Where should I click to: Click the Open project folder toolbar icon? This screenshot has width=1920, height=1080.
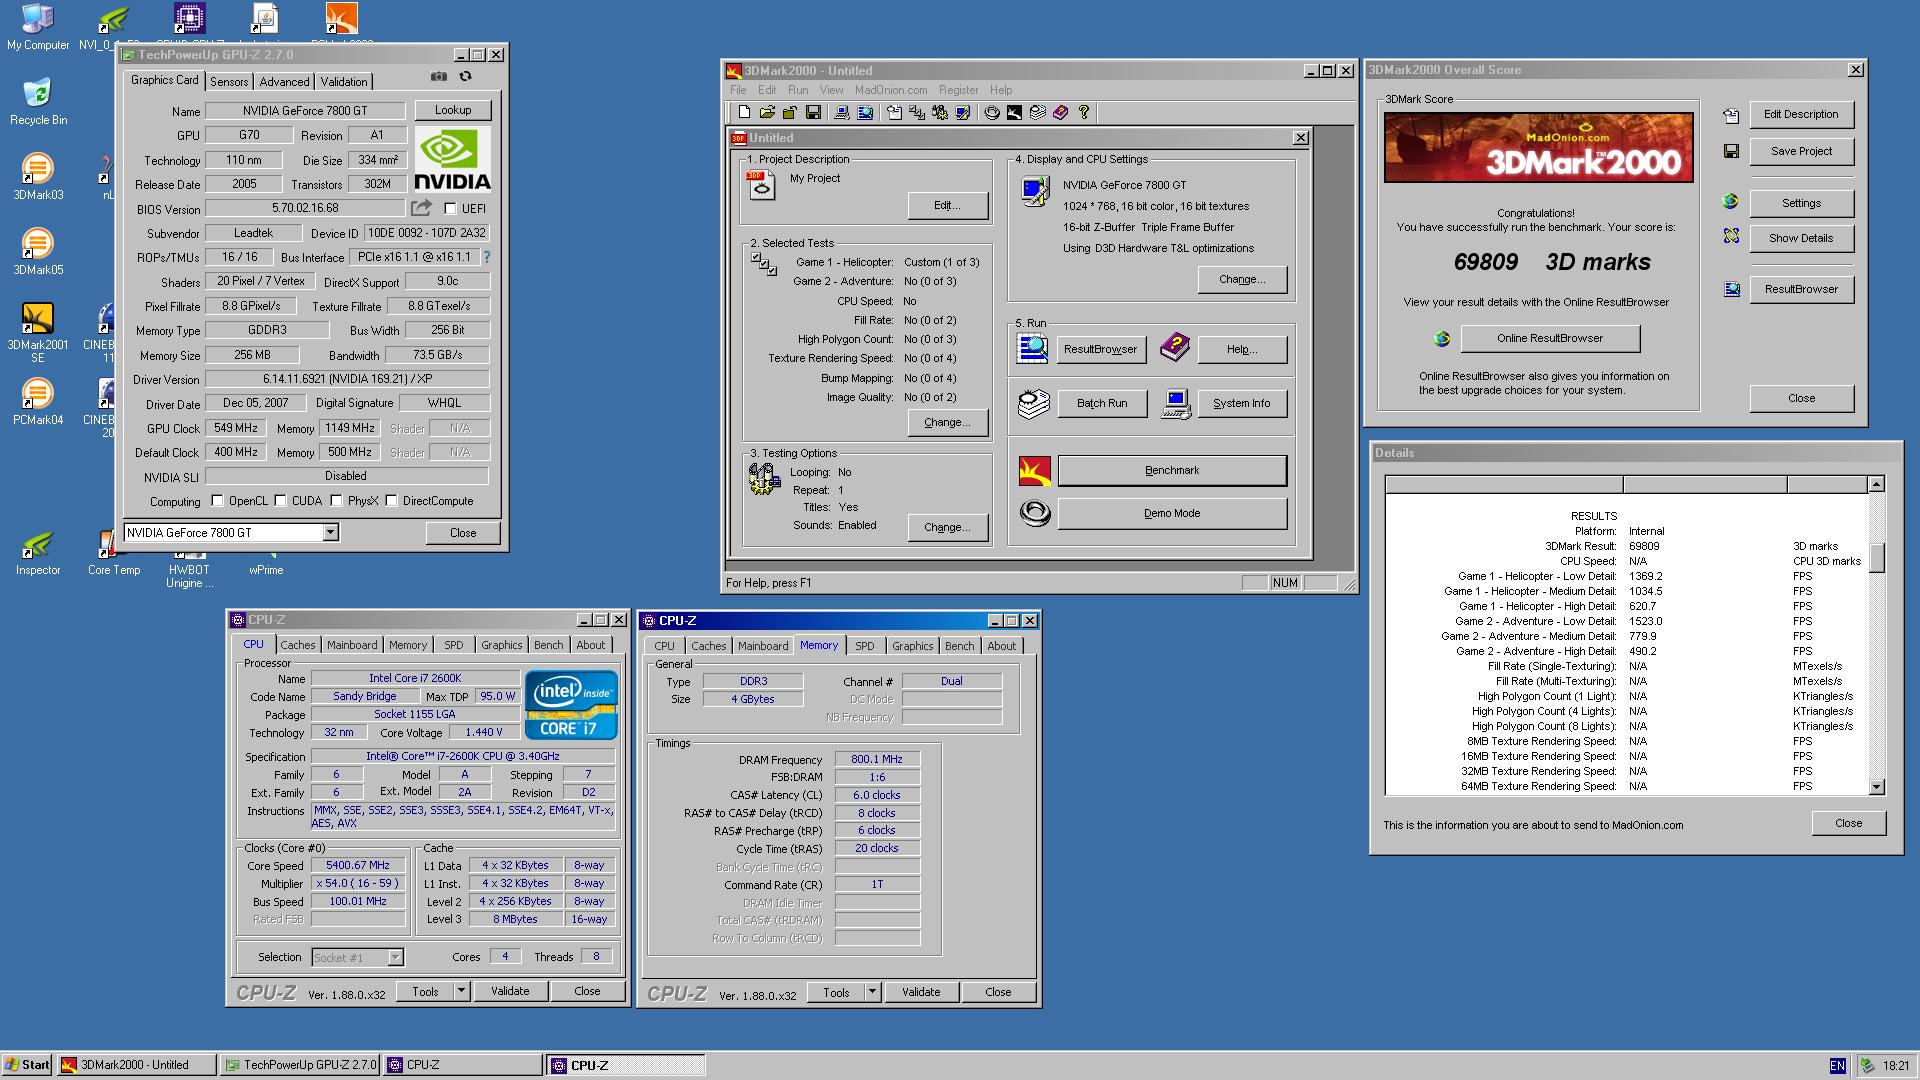(767, 113)
